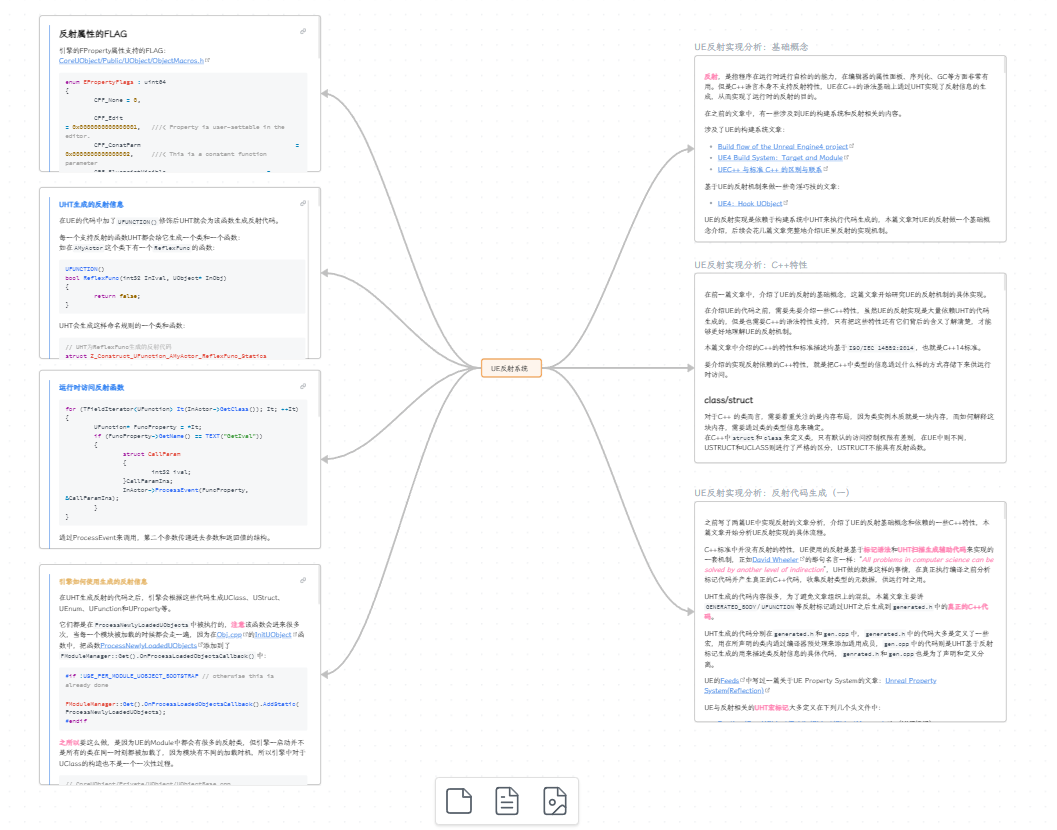Click link icon on 反射属性的FLAG card
Screen dimensions: 1057x830
pyautogui.click(x=302, y=31)
